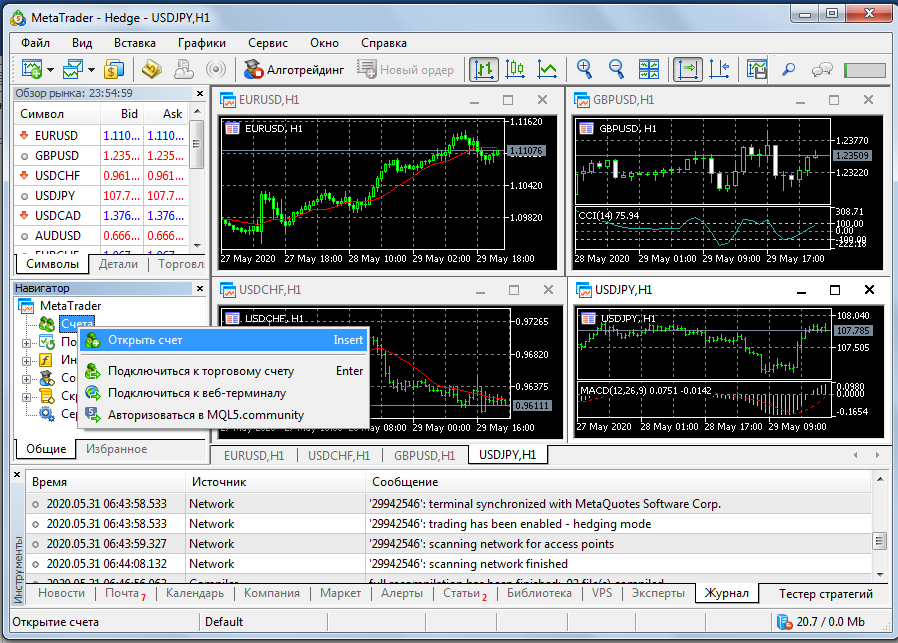Open the Календарь toolbox tab
The width and height of the screenshot is (898, 643).
(195, 593)
